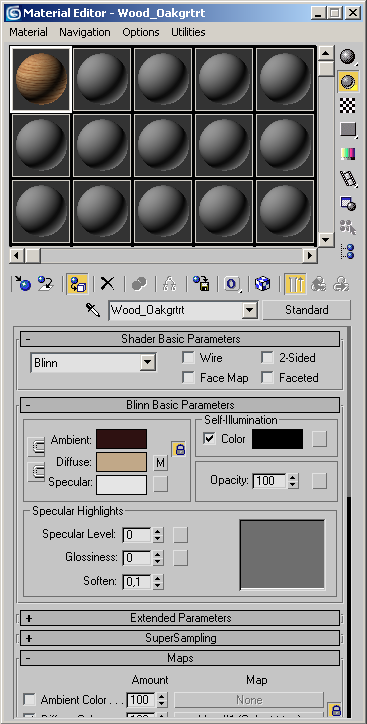367x724 pixels.
Task: Enable the Wire checkbox
Action: [188, 358]
